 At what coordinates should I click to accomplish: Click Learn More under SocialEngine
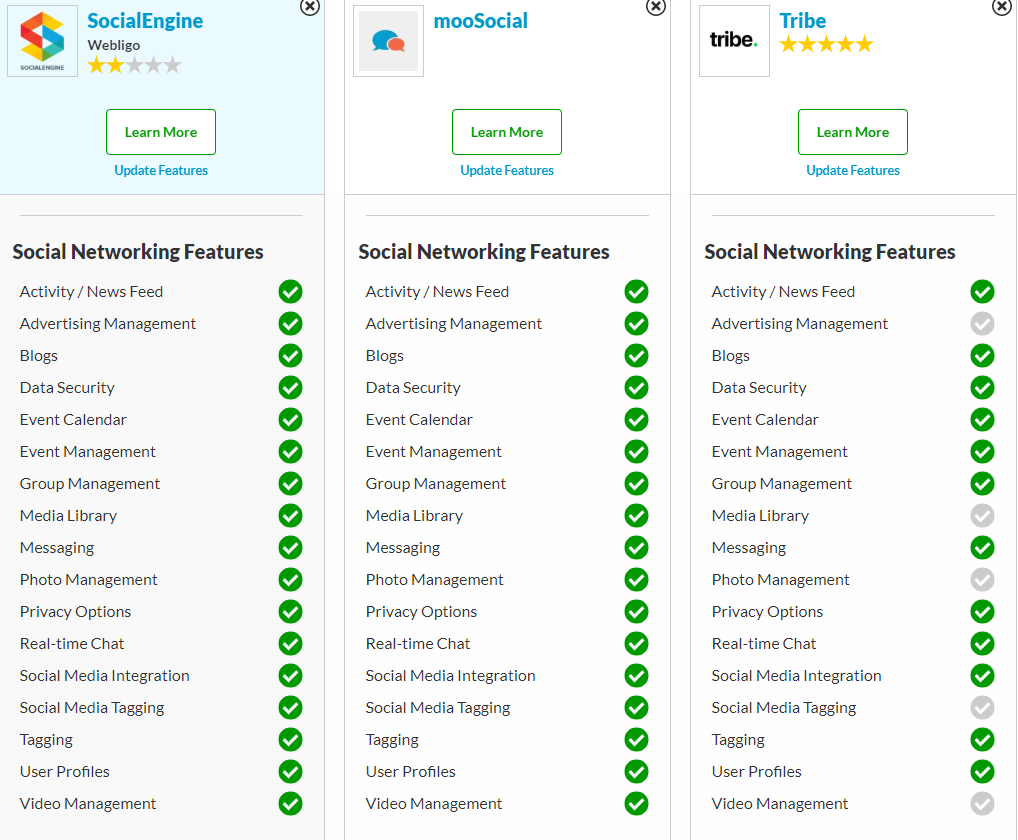pyautogui.click(x=161, y=132)
